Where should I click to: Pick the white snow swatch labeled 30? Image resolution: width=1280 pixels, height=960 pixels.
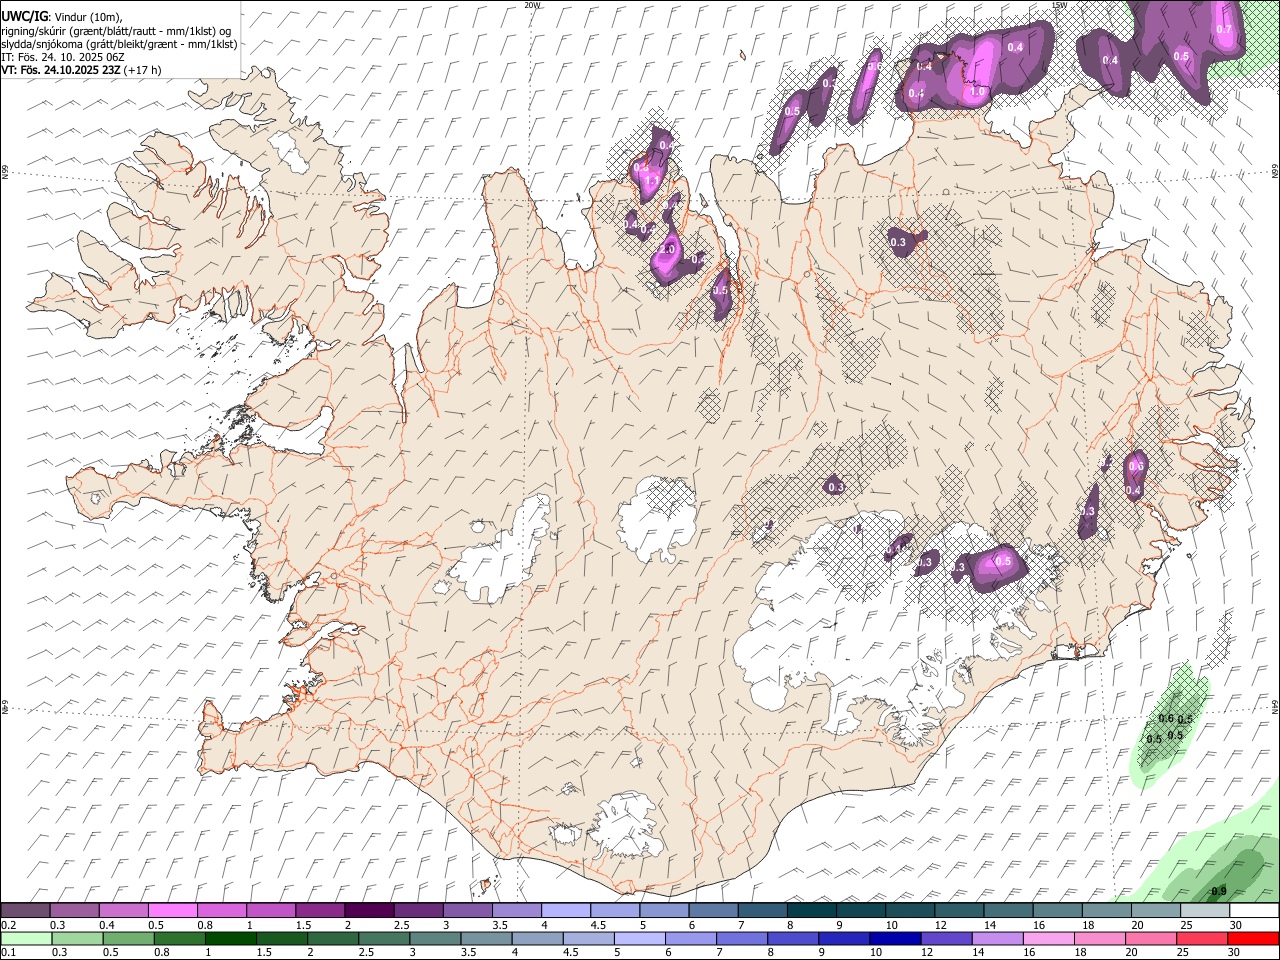click(x=1254, y=911)
